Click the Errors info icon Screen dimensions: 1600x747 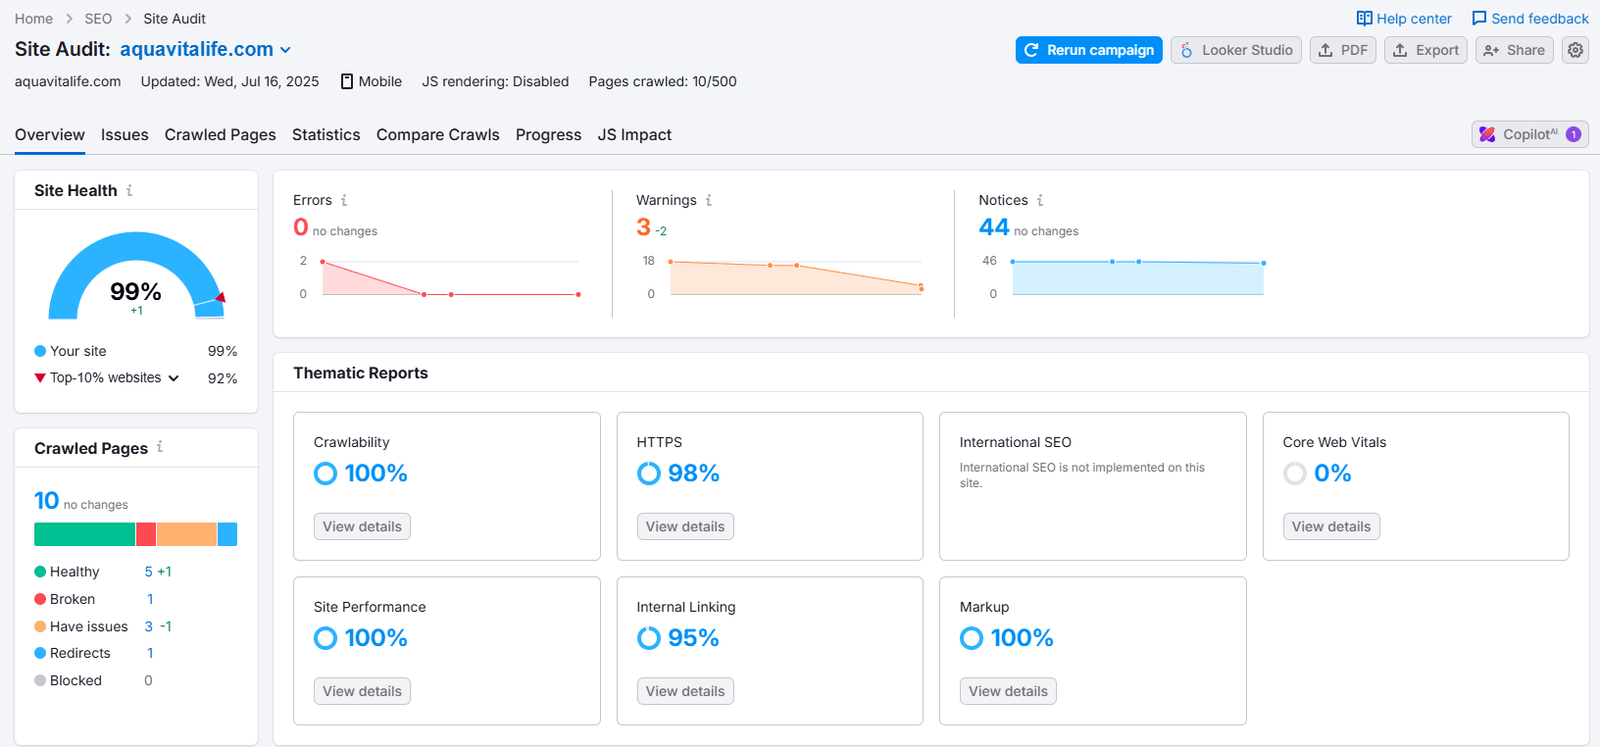tap(344, 200)
